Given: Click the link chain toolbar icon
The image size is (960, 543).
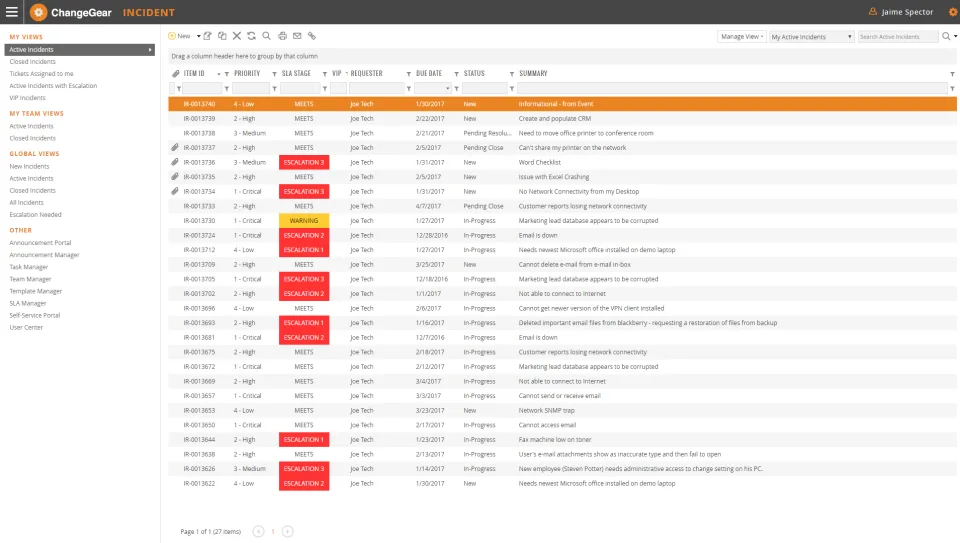Looking at the screenshot, I should pos(312,36).
